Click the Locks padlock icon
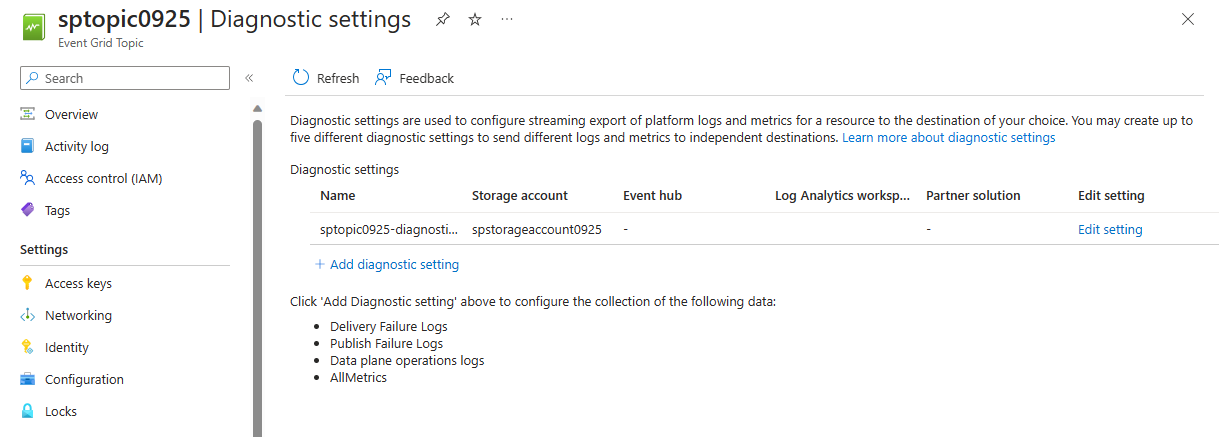Viewport: 1223px width, 437px height. coord(28,411)
